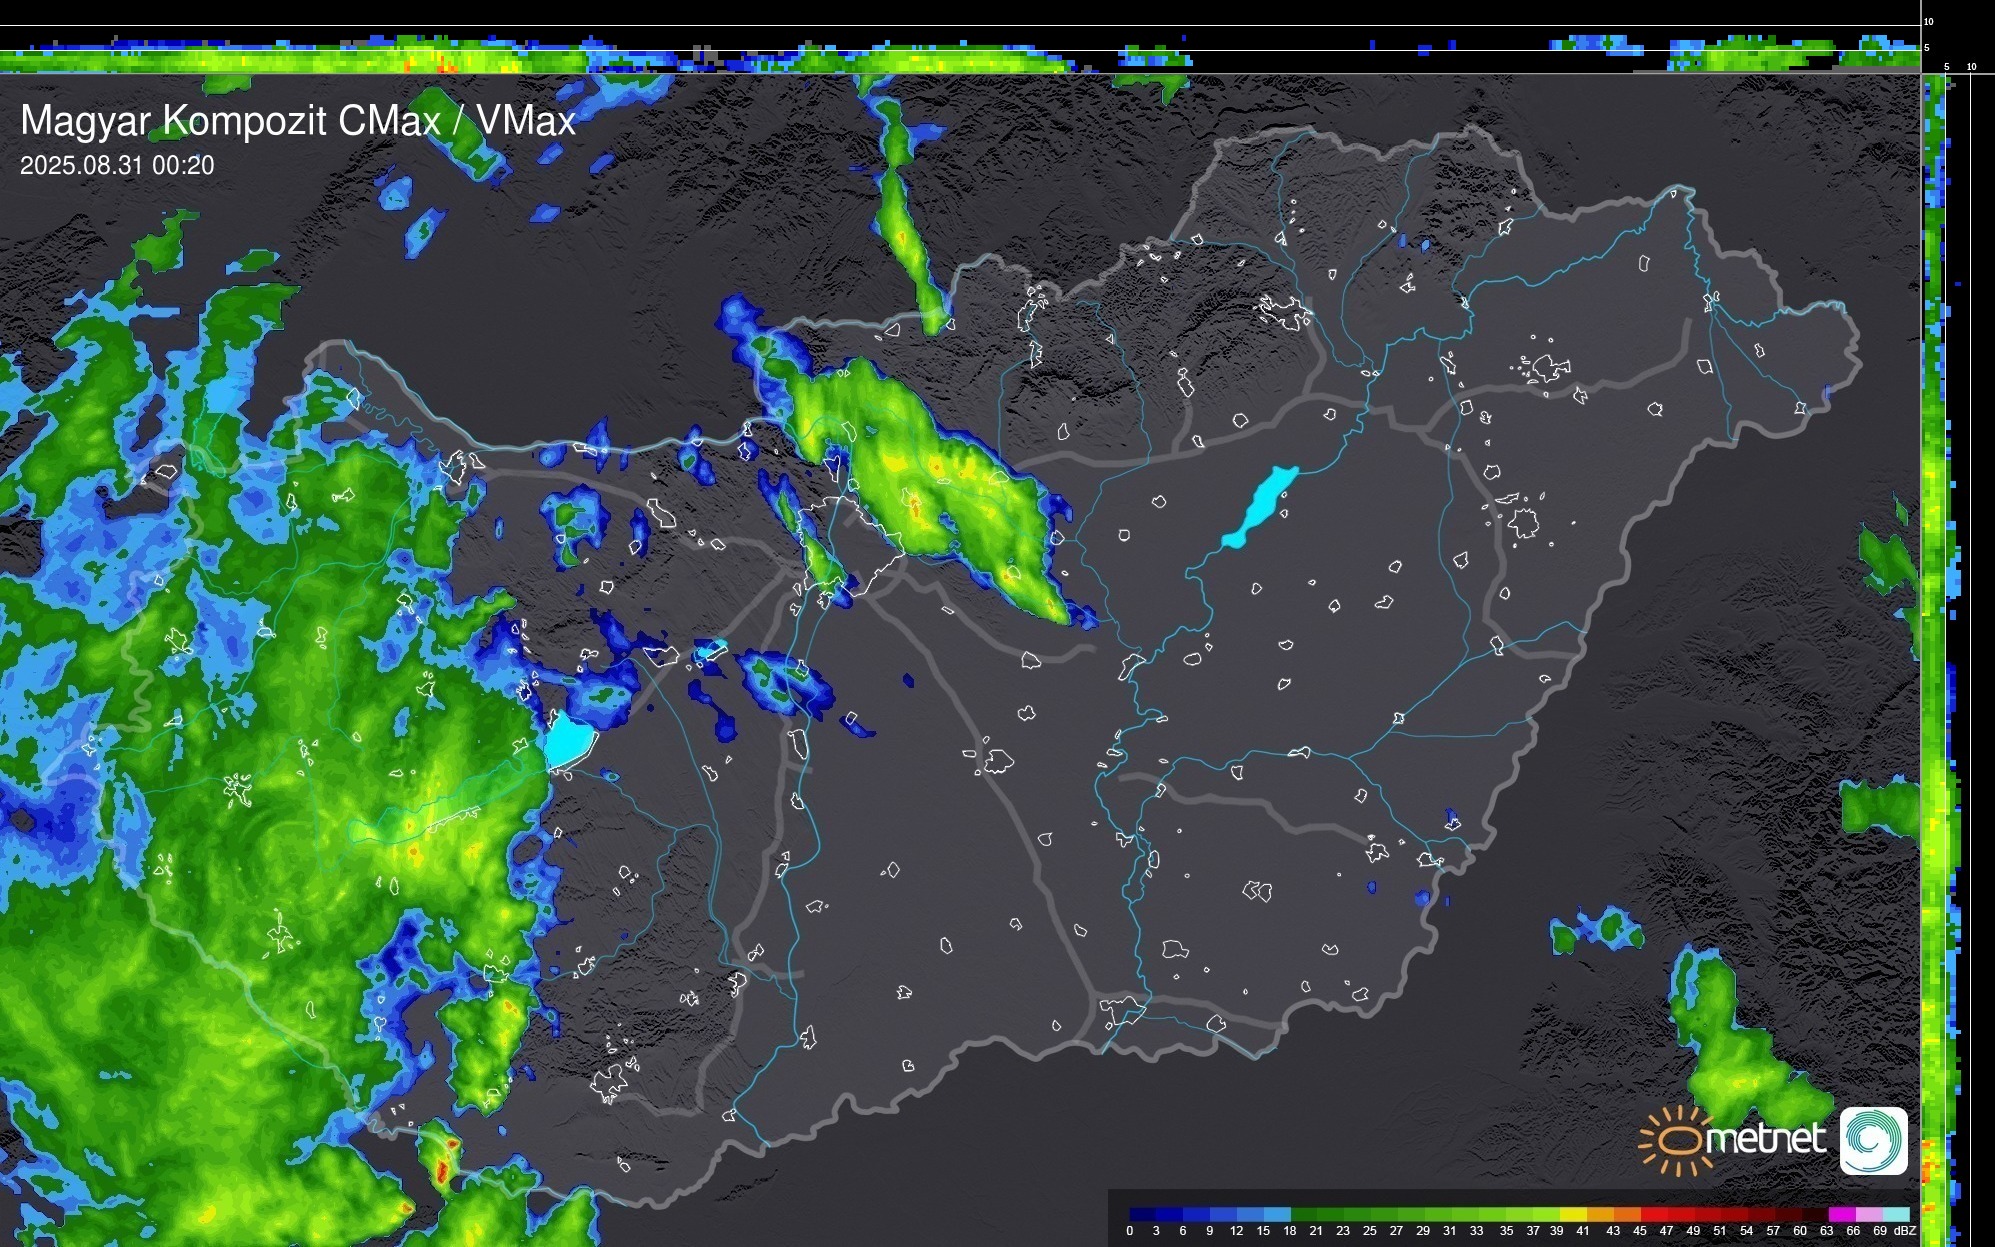Click the teal swirl weather app icon
The image size is (1995, 1247).
pyautogui.click(x=1873, y=1140)
